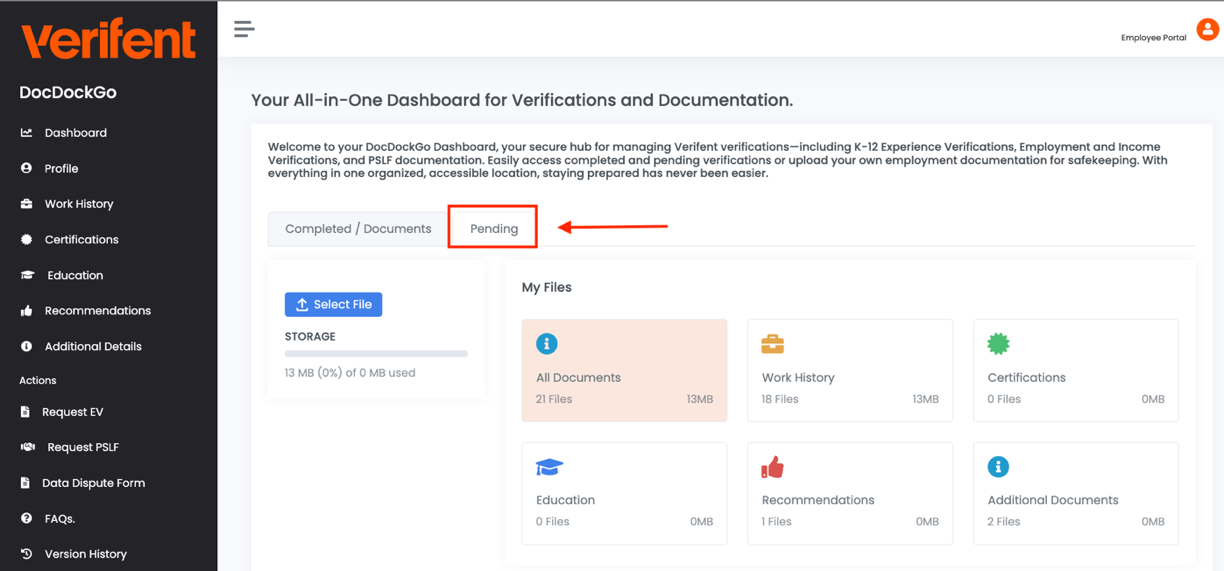Open Work History from sidebar
Screen dimensions: 1224x571
pyautogui.click(x=78, y=204)
